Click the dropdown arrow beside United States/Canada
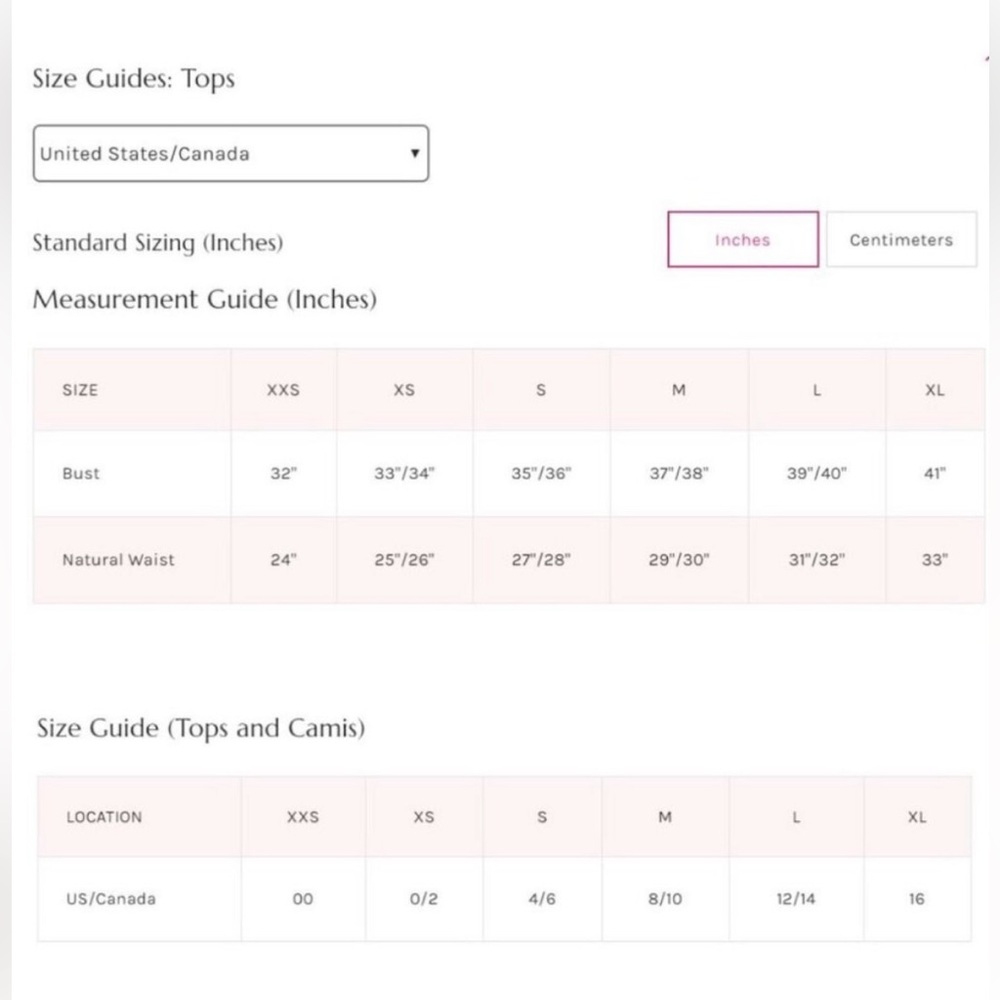 point(415,153)
